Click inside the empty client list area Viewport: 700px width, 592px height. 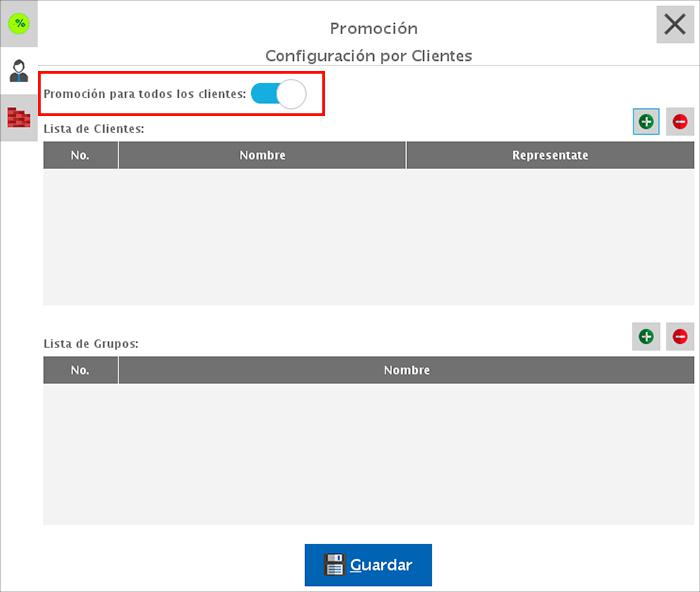coord(368,236)
